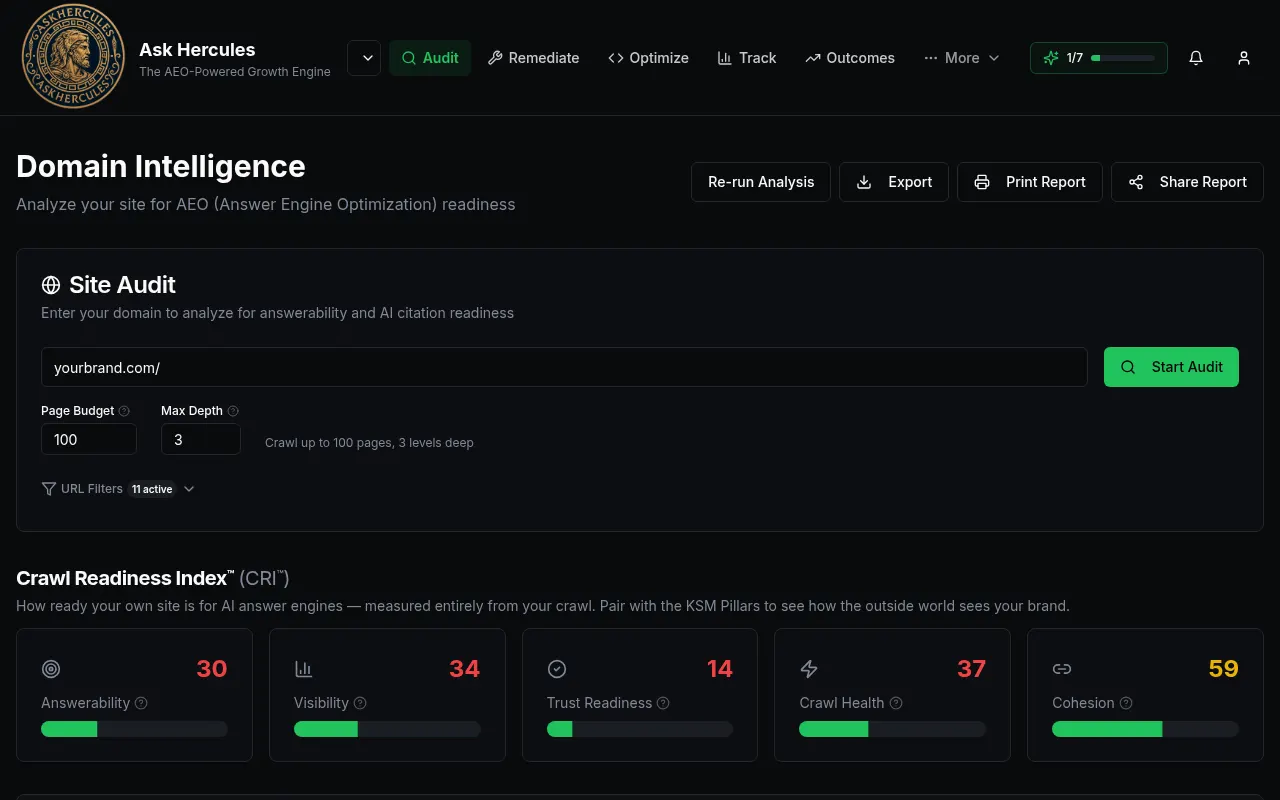Screen dimensions: 1280x800
Task: Open the dropdown next to Ask Hercules
Action: (364, 58)
